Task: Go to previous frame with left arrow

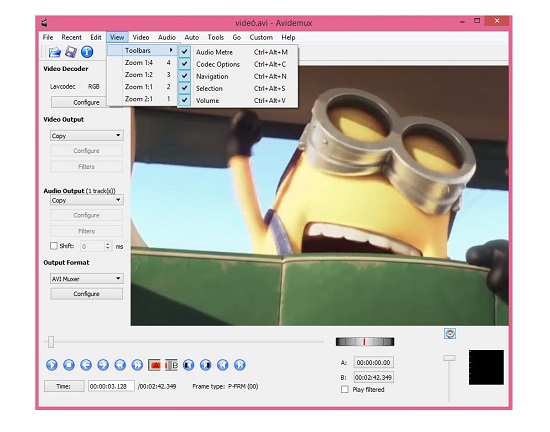Action: (86, 365)
